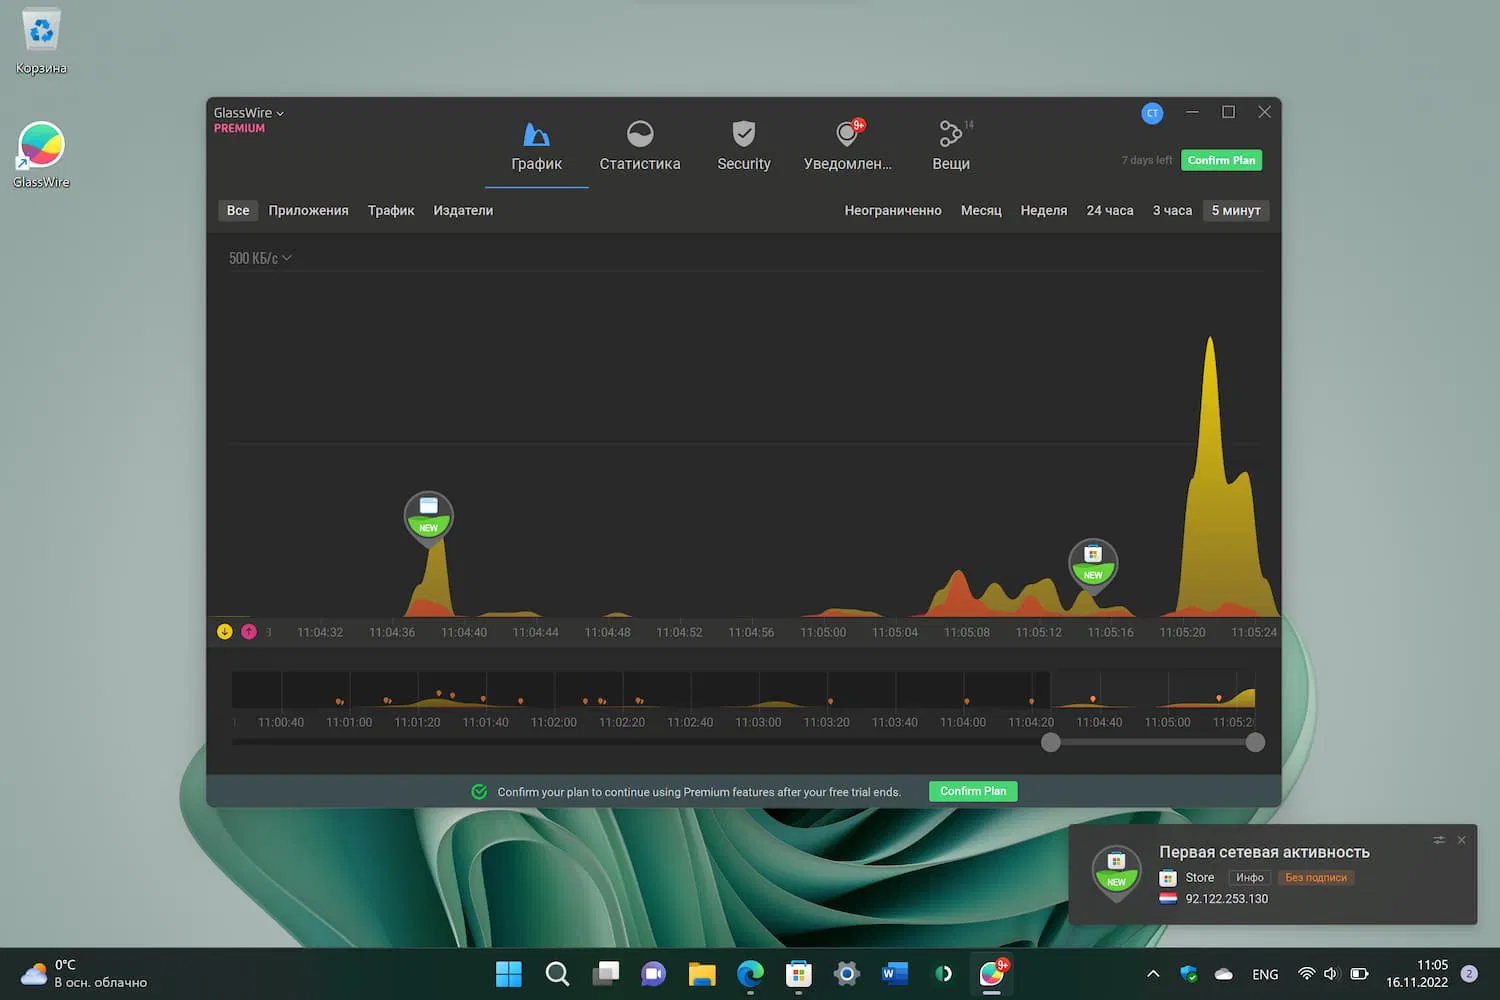
Task: Click the small Store app icon in notification
Action: 1168,878
